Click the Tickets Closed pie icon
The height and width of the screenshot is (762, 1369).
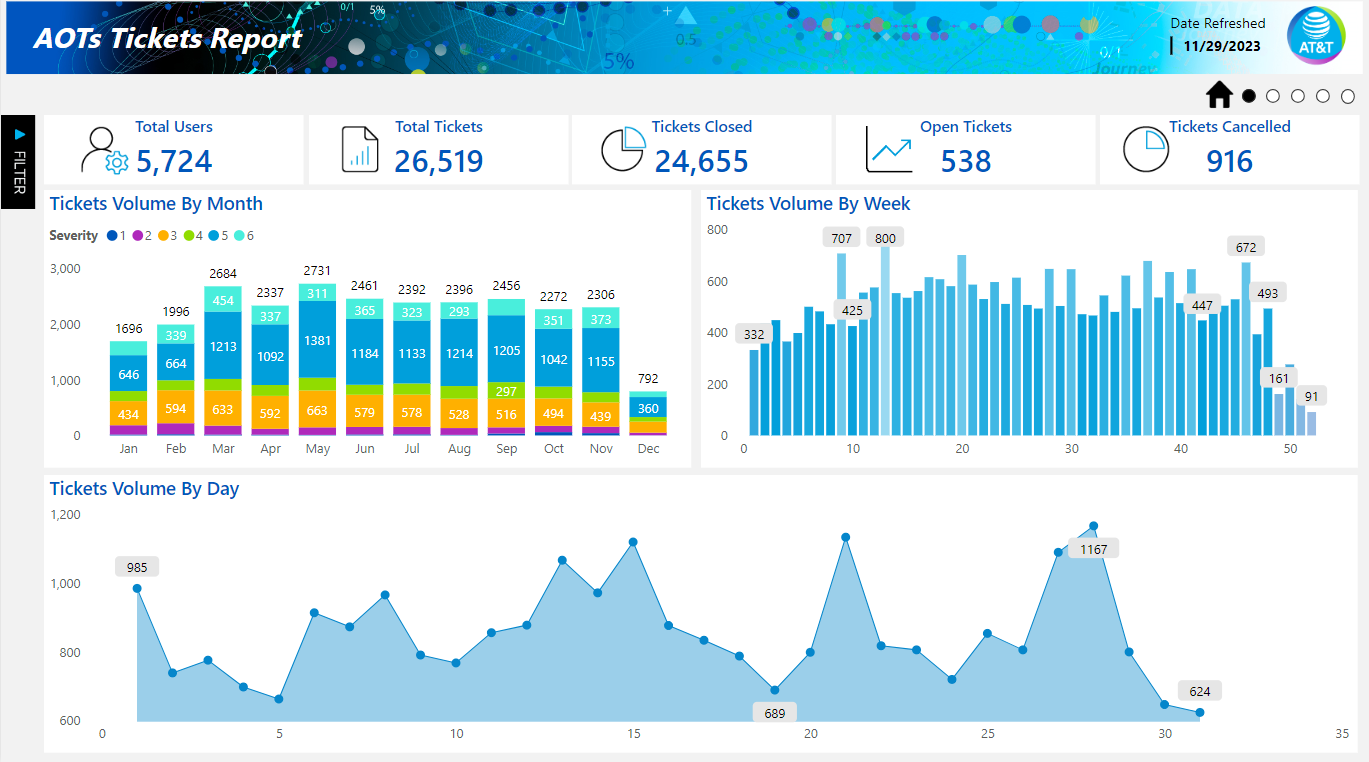click(x=622, y=149)
